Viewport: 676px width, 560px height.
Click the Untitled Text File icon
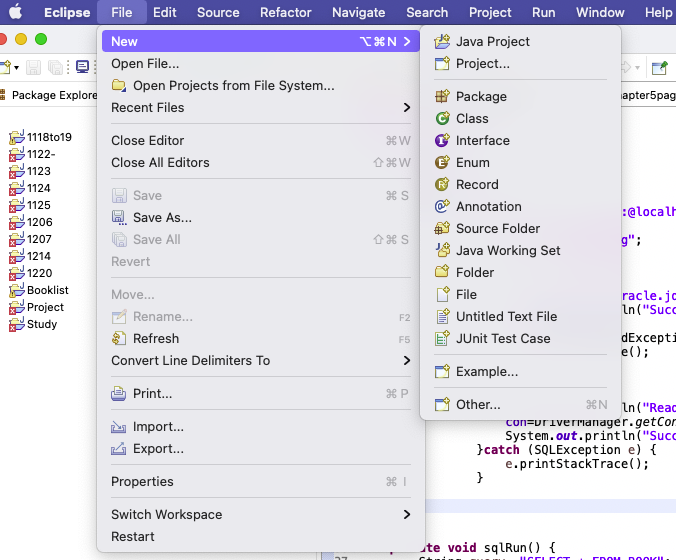click(442, 316)
